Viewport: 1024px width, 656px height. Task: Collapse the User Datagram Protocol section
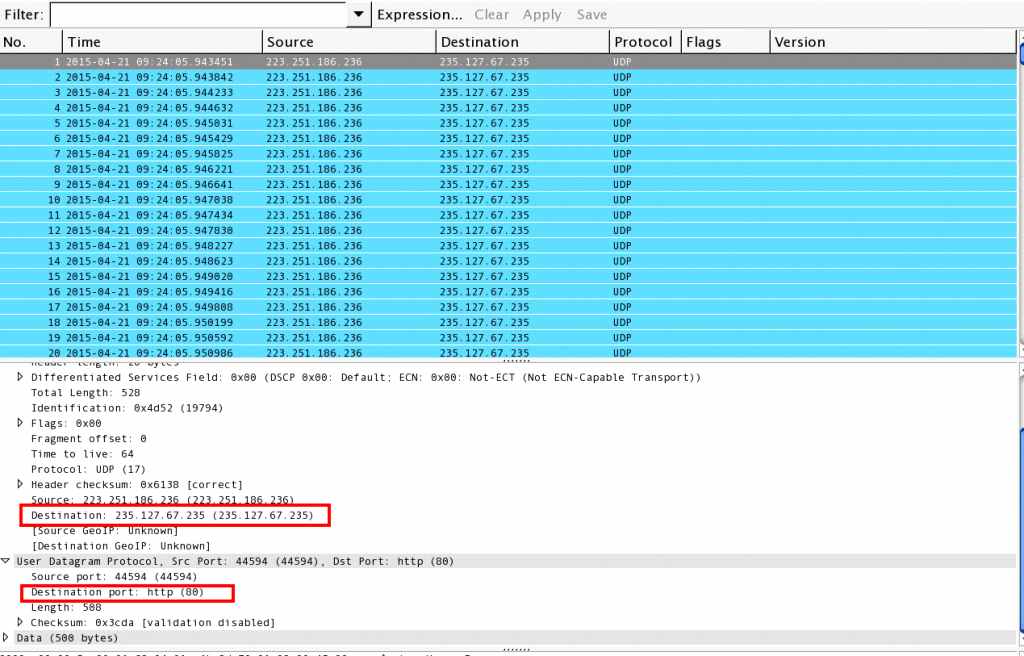5,561
